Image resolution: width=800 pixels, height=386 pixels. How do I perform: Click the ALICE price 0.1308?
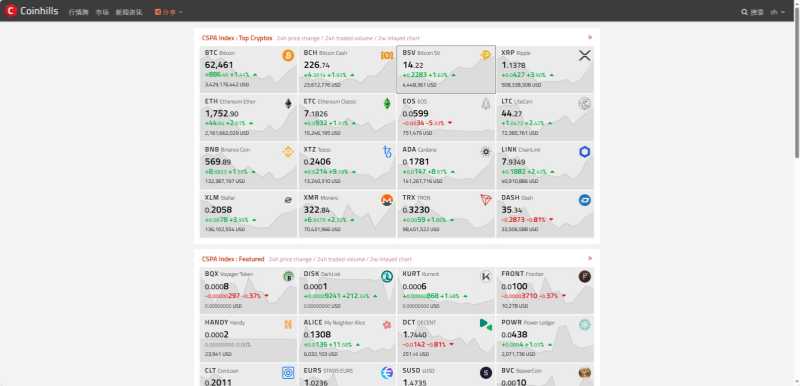click(317, 334)
